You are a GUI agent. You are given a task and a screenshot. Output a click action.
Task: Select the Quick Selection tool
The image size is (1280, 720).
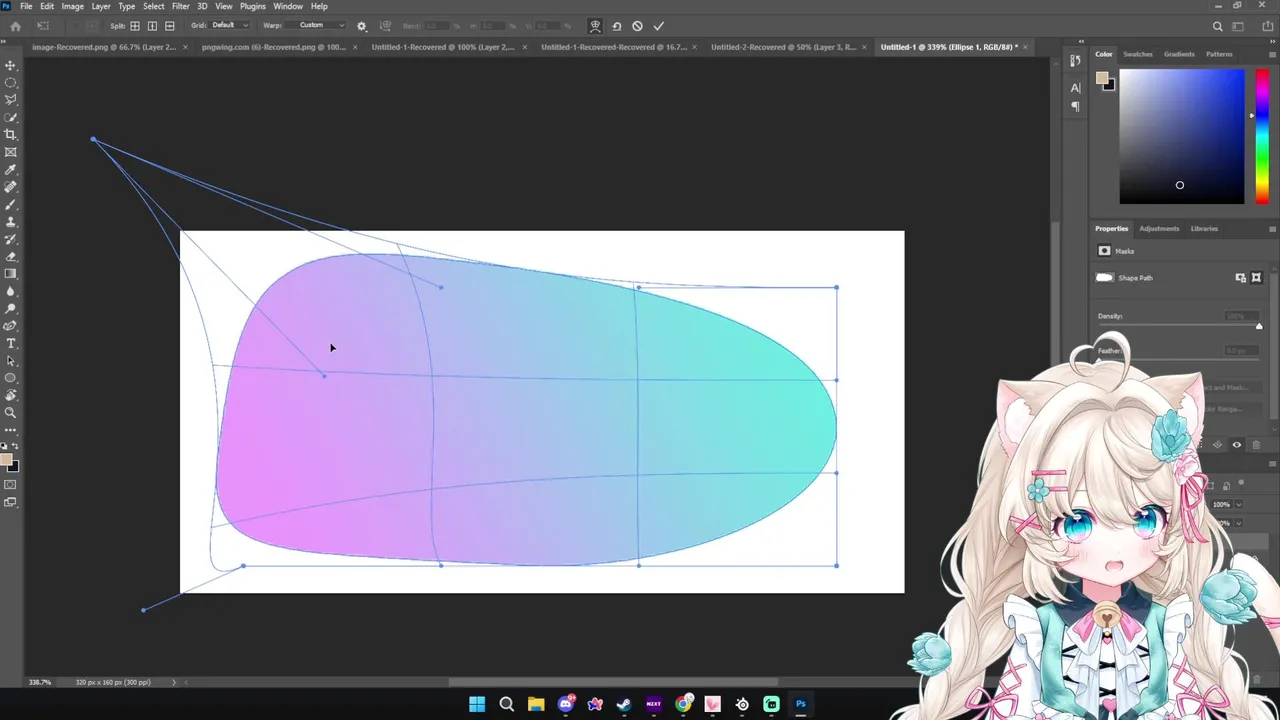11,117
